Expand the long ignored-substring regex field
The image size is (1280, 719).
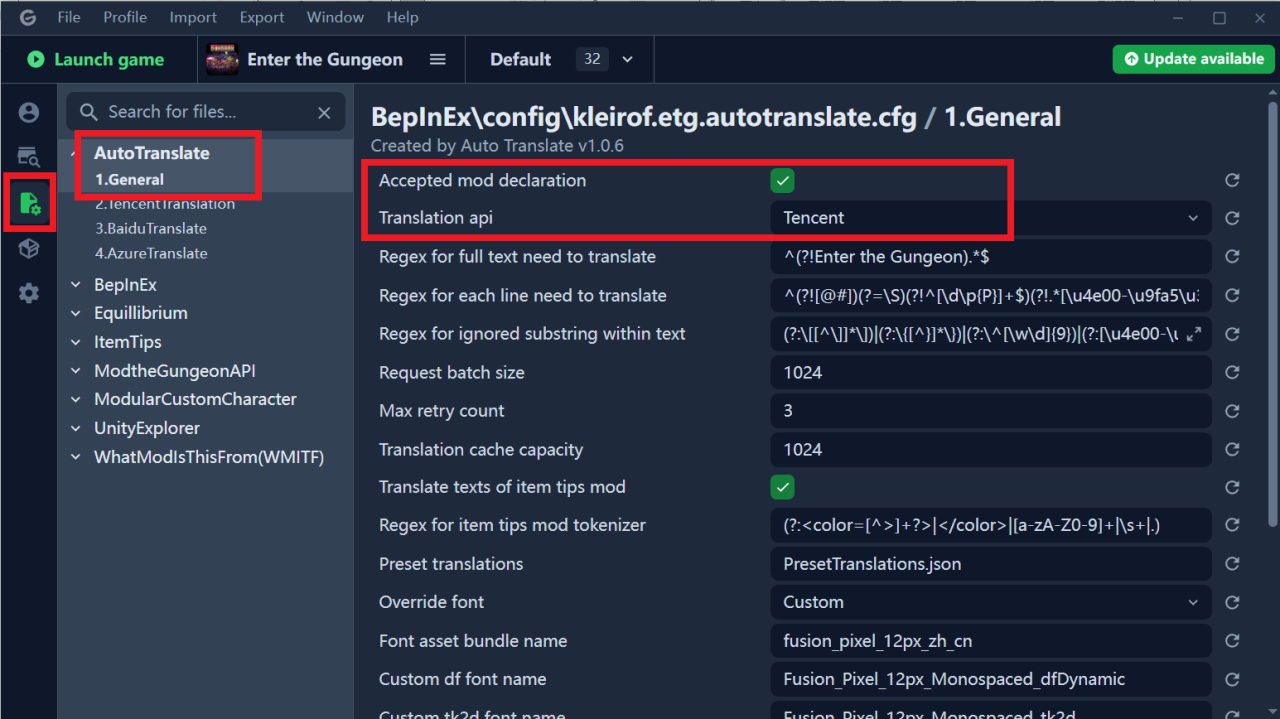coord(1193,334)
